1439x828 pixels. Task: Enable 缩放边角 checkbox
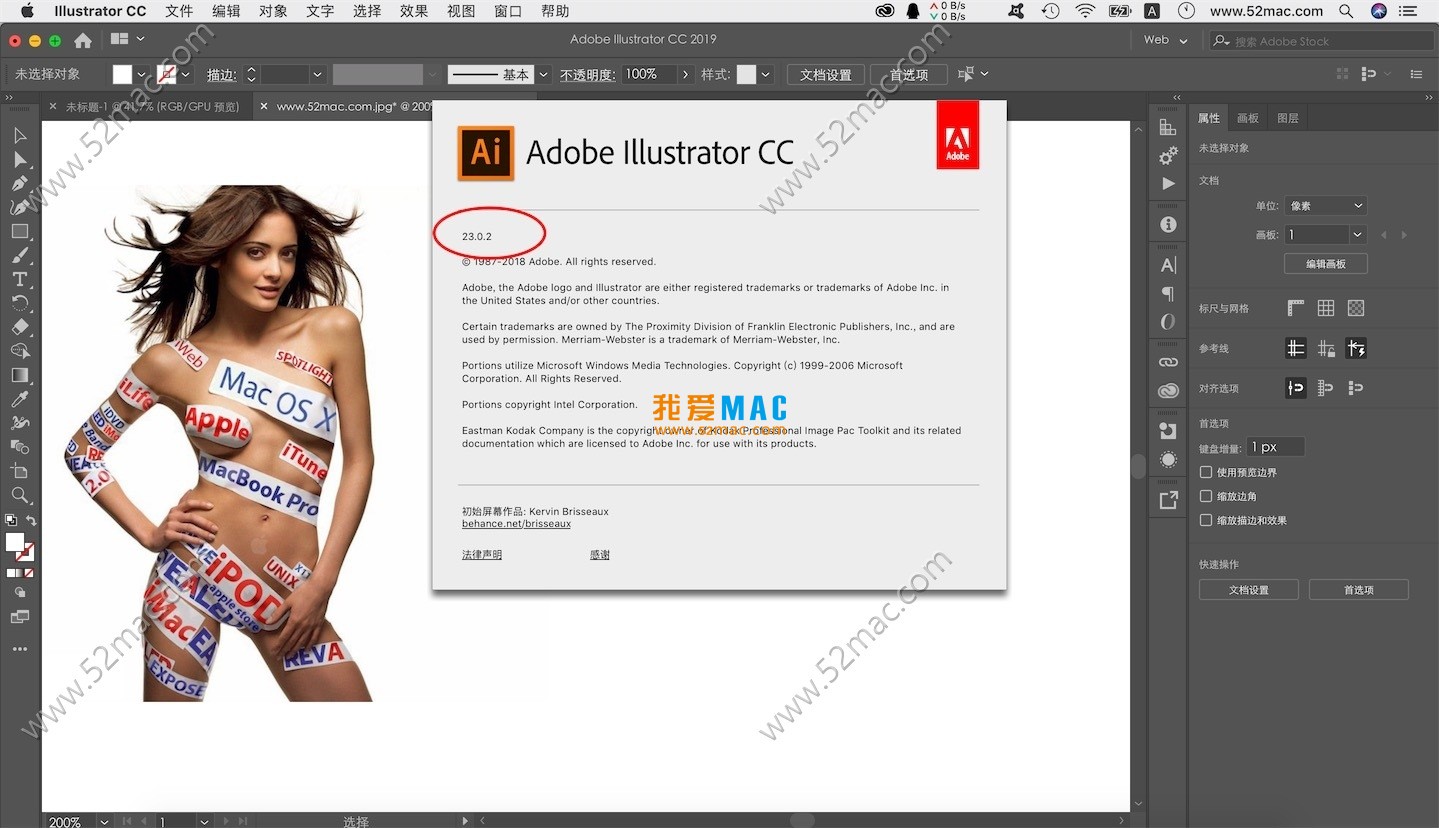[1206, 496]
